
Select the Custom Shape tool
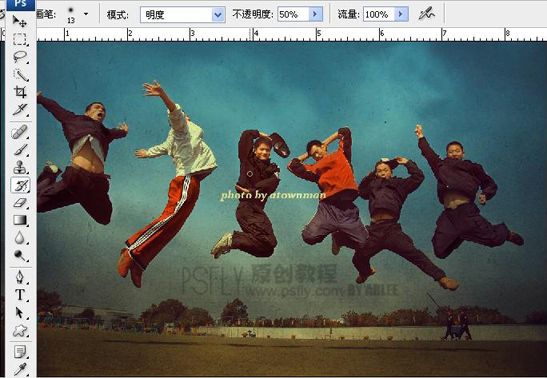20,331
